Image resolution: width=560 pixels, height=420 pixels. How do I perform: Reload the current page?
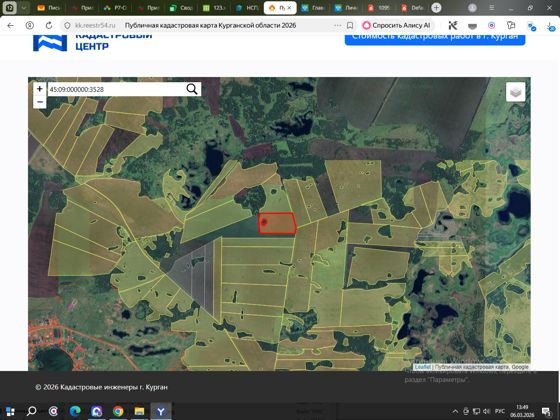click(x=49, y=25)
